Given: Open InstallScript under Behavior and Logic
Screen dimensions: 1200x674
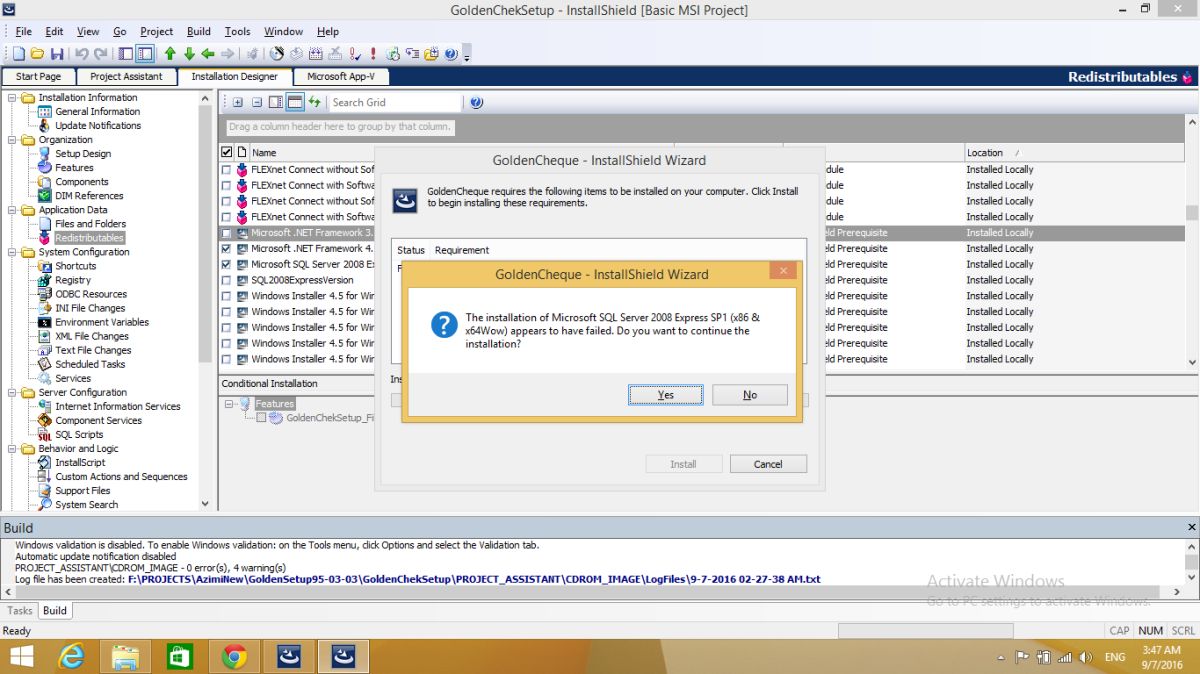Looking at the screenshot, I should click(80, 462).
